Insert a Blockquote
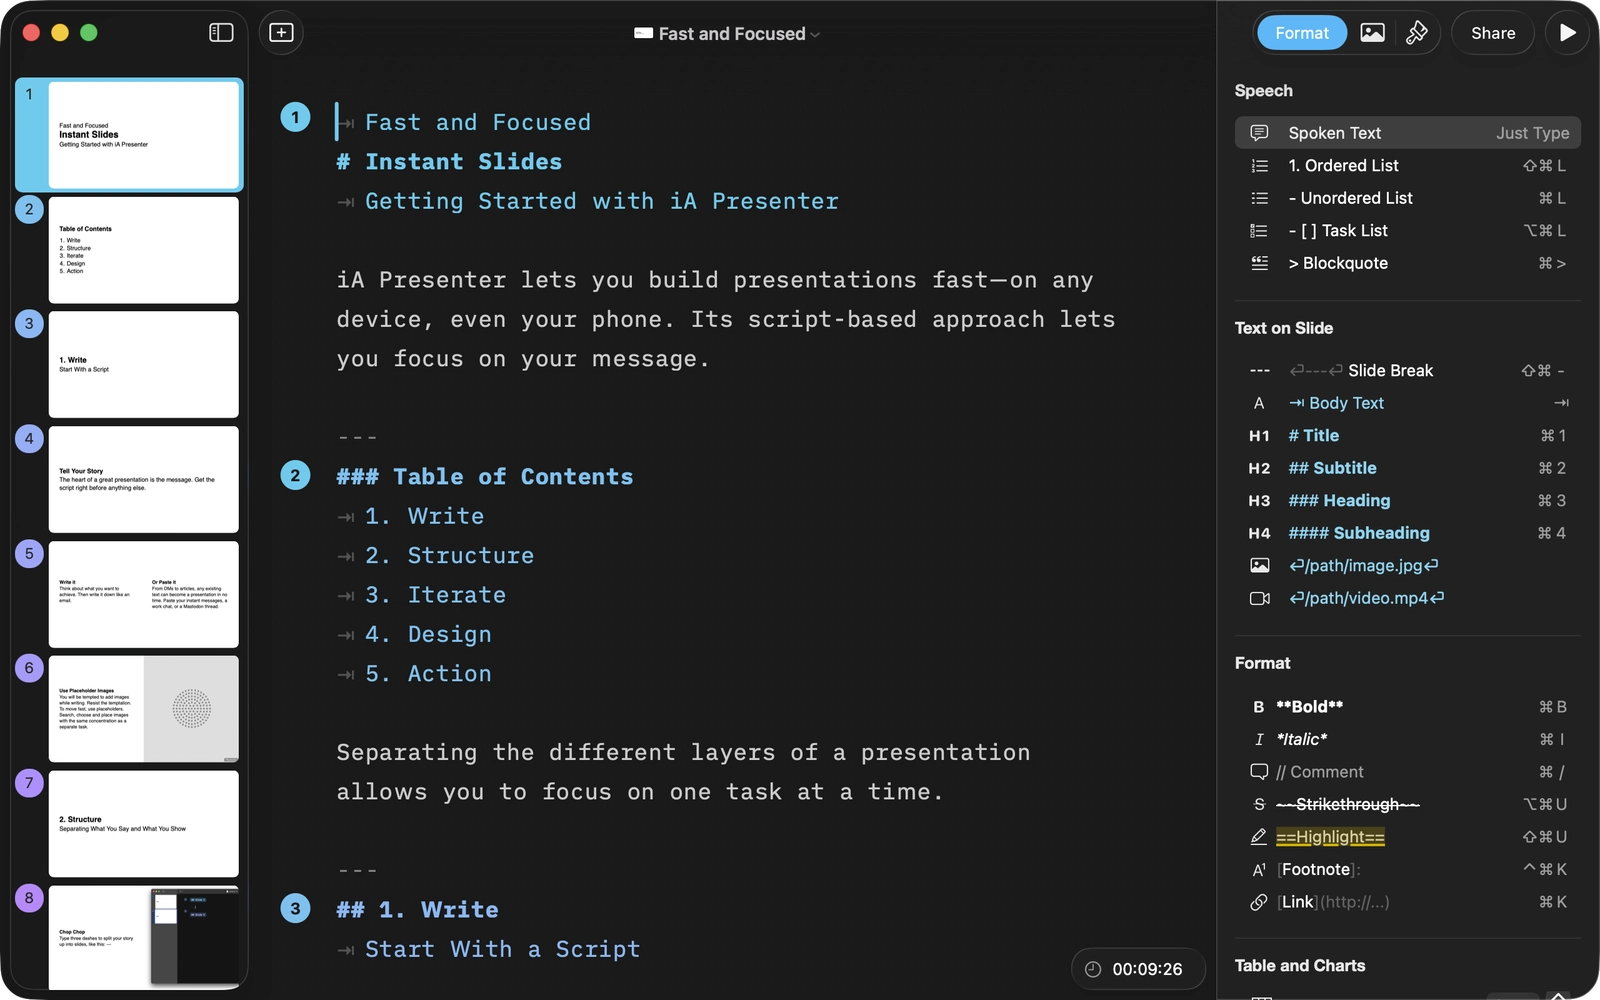This screenshot has width=1600, height=1000. coord(1408,263)
